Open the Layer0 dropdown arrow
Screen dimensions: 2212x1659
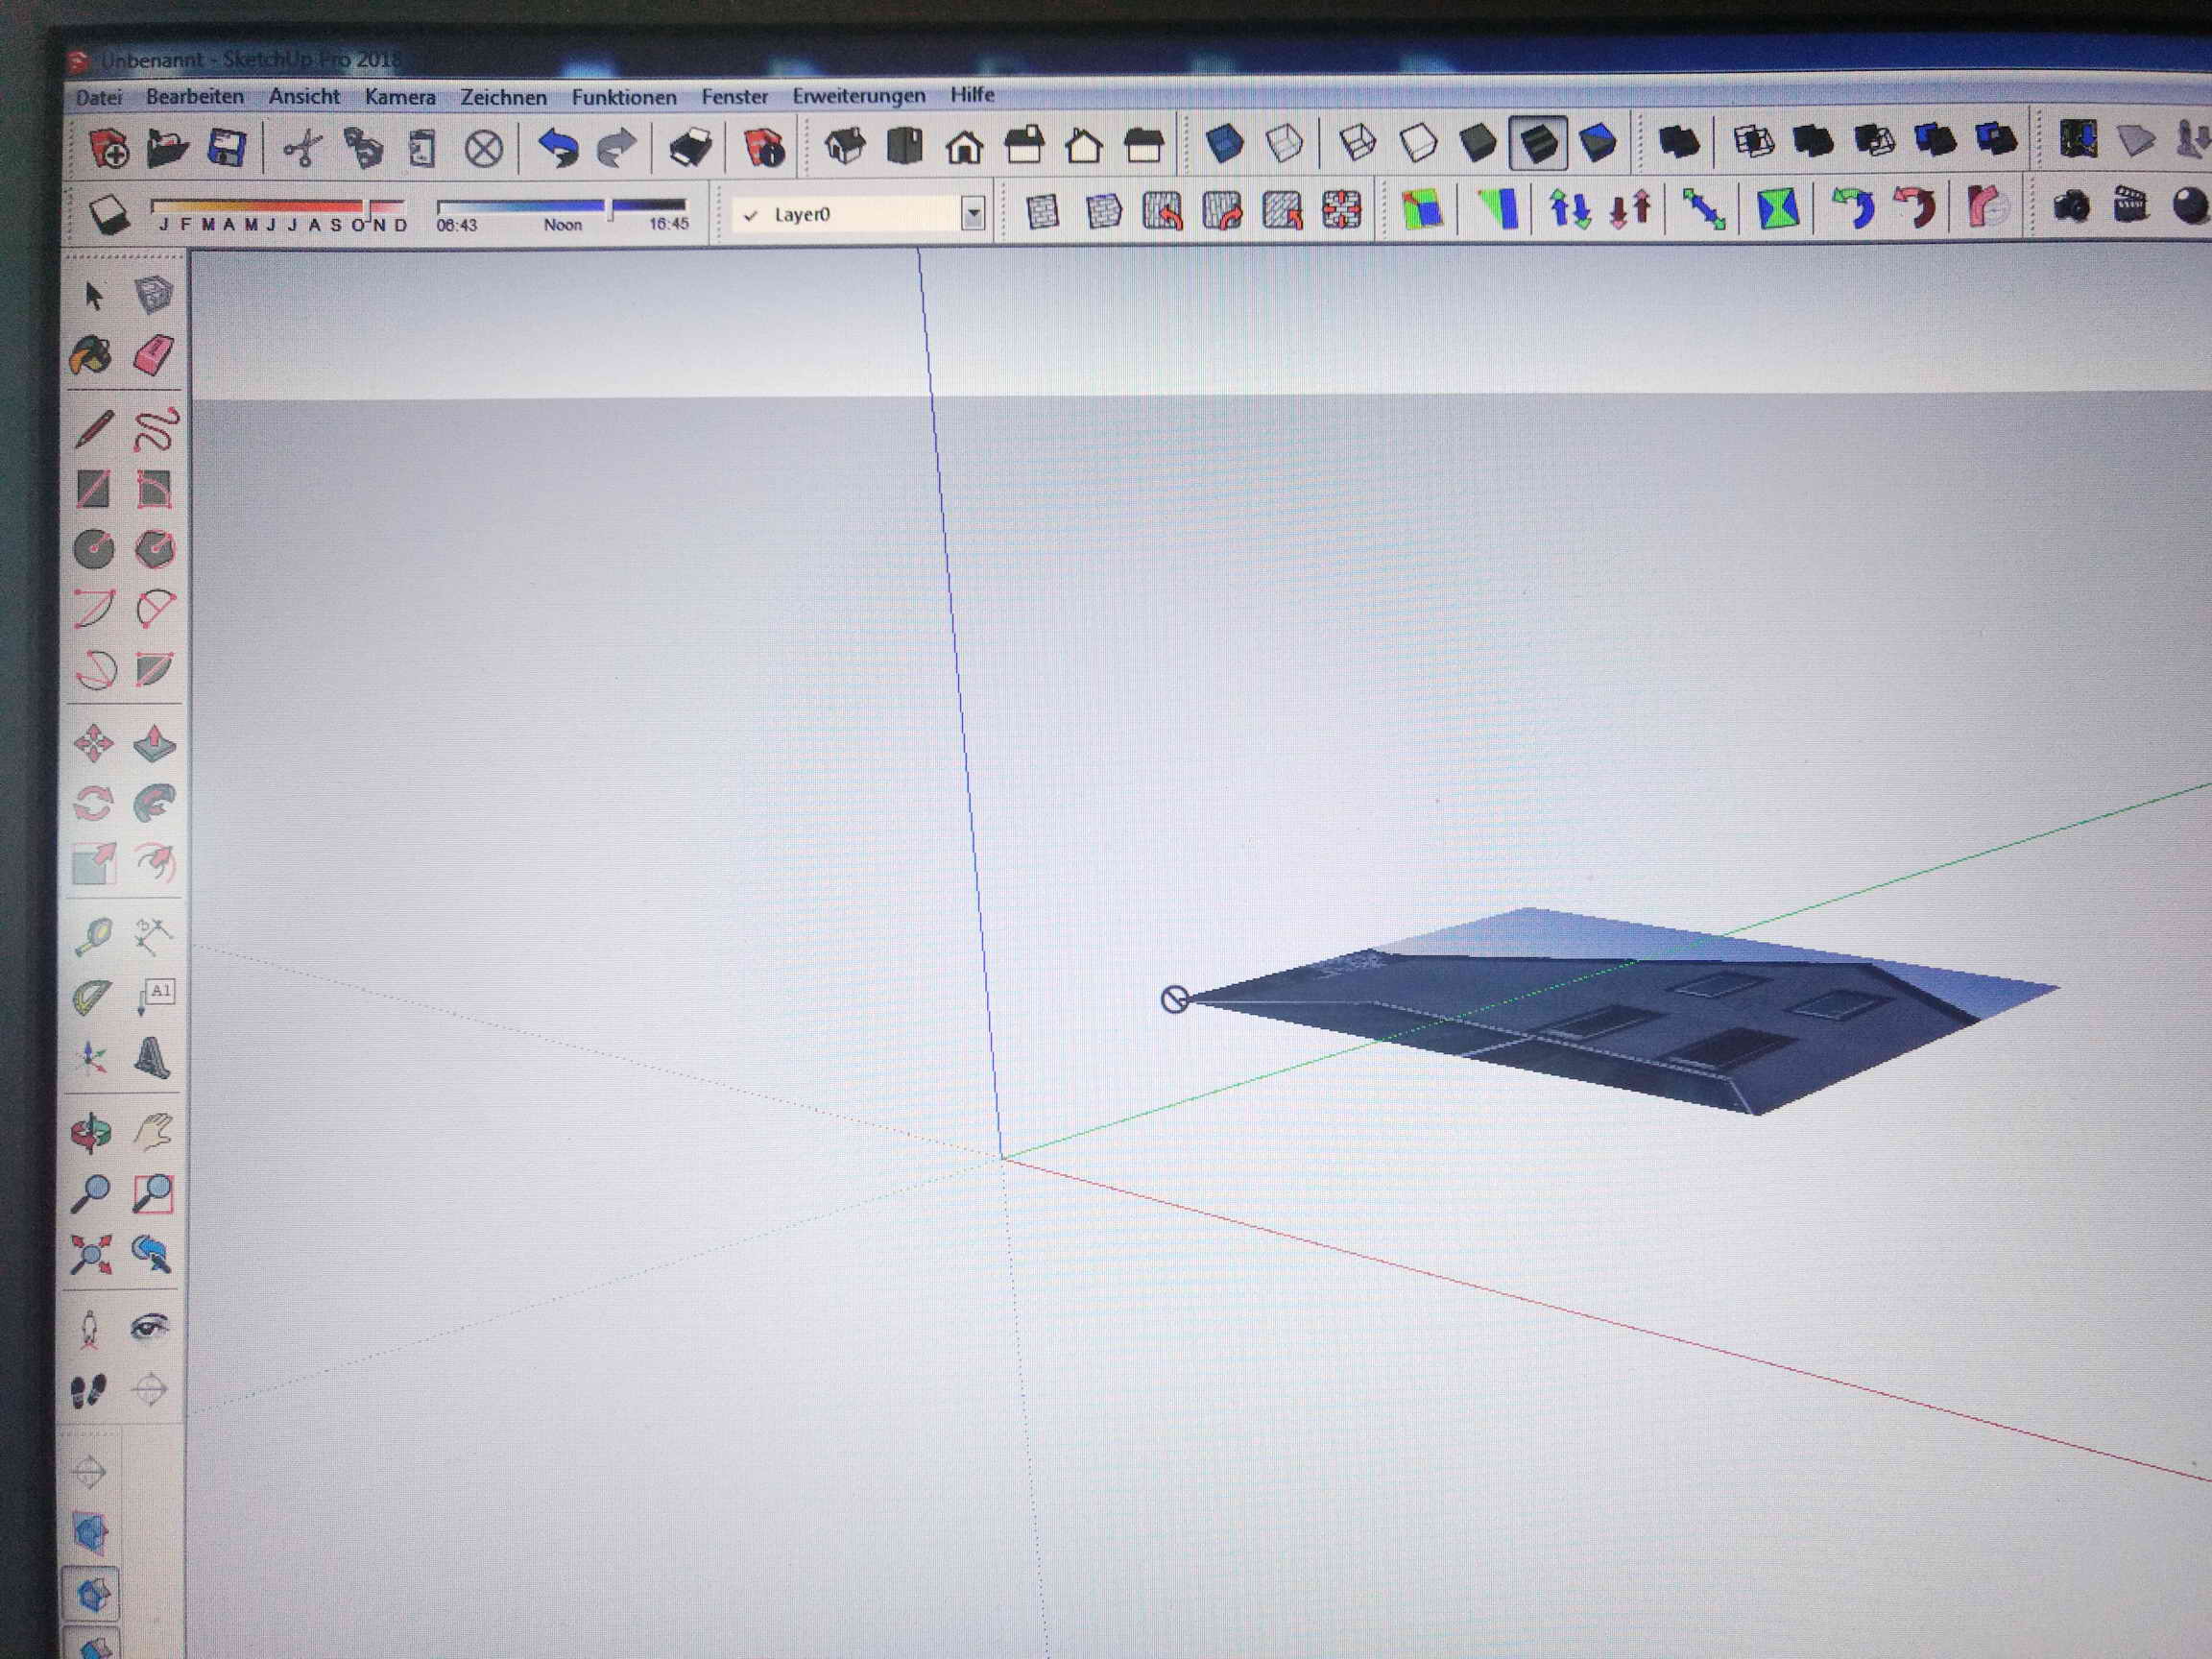click(x=972, y=213)
